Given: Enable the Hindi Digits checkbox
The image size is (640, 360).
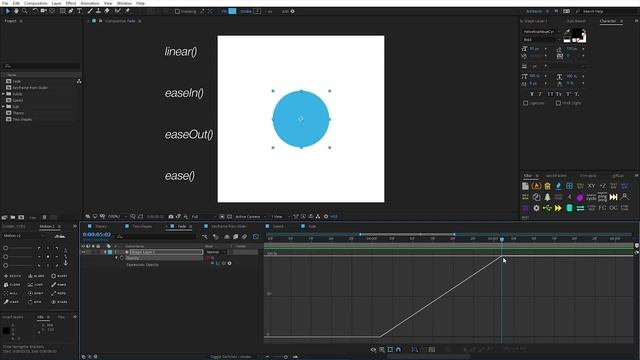Looking at the screenshot, I should (558, 103).
